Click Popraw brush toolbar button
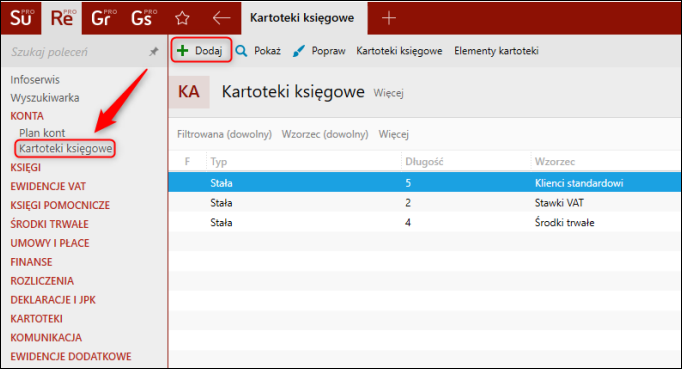Viewport: 682px width, 369px height. point(319,51)
